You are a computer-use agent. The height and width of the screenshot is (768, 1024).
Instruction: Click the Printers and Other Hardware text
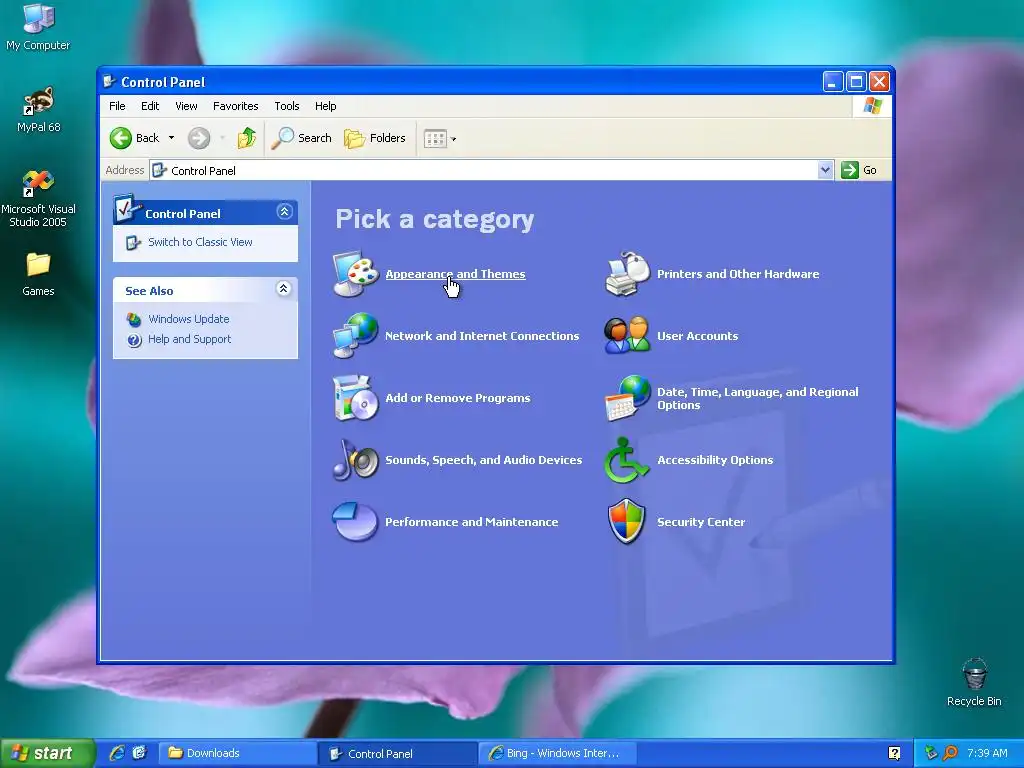(x=738, y=274)
